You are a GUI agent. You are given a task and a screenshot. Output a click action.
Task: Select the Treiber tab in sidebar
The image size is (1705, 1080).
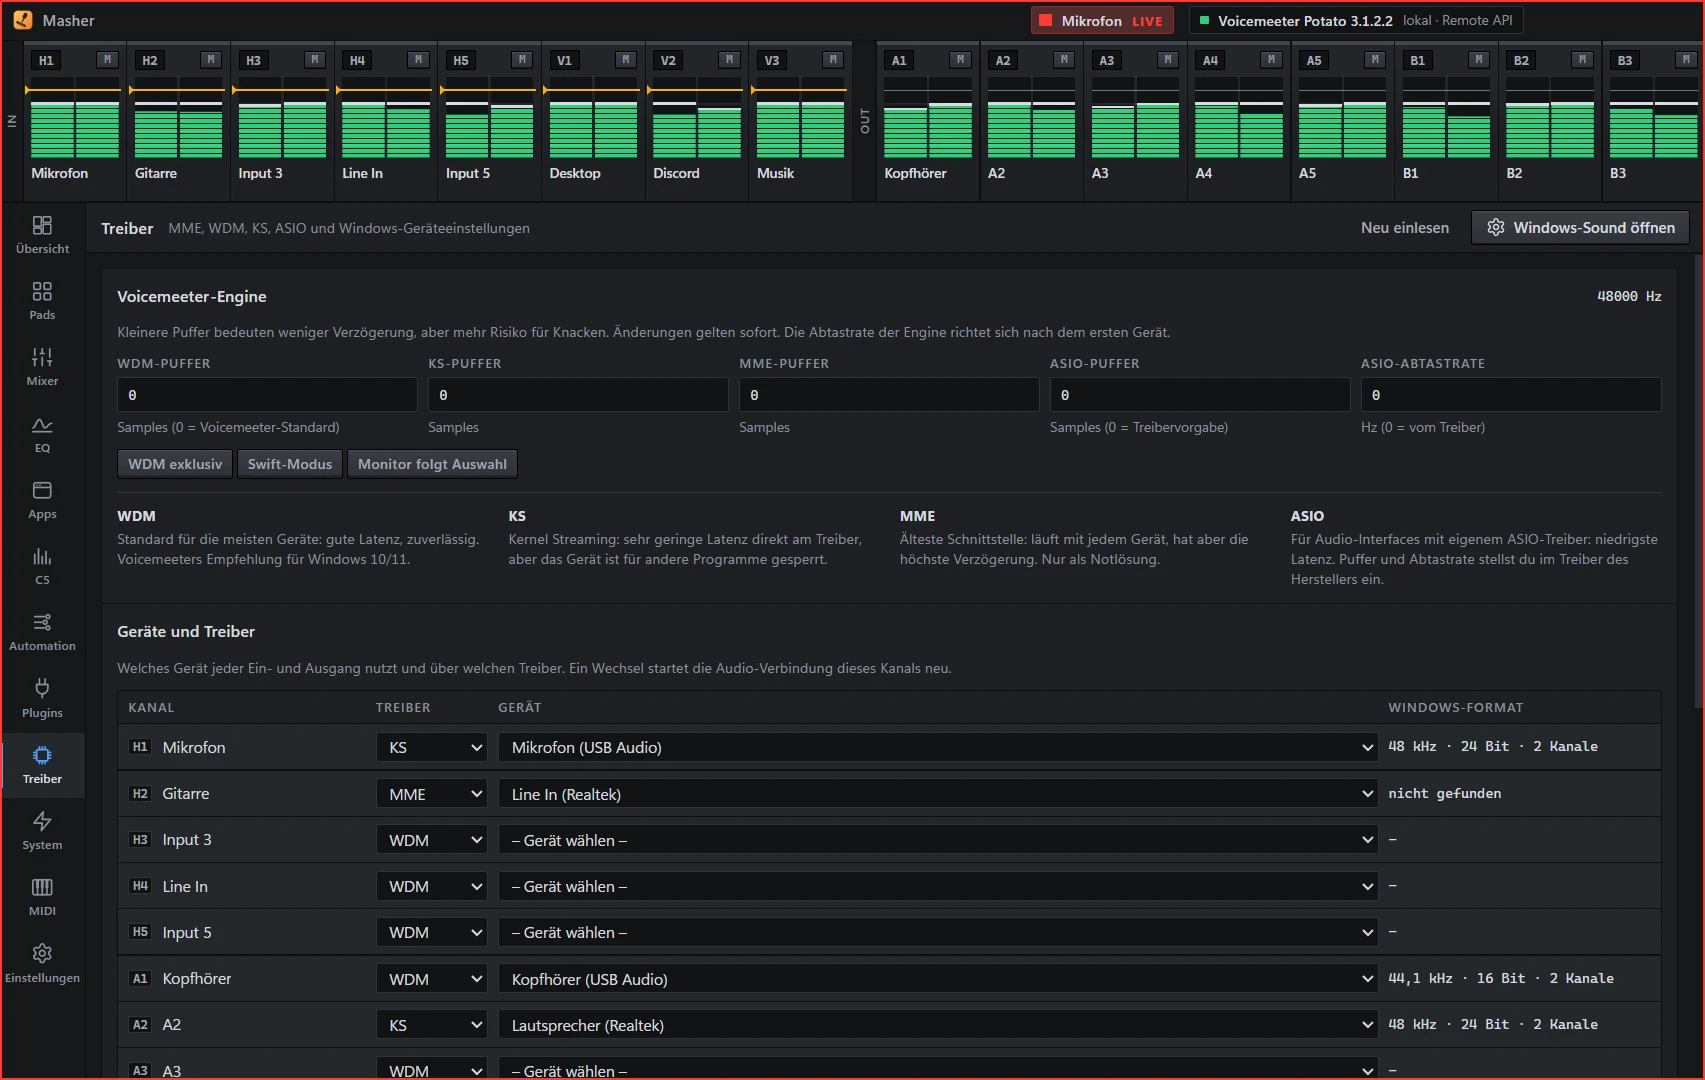(x=42, y=765)
